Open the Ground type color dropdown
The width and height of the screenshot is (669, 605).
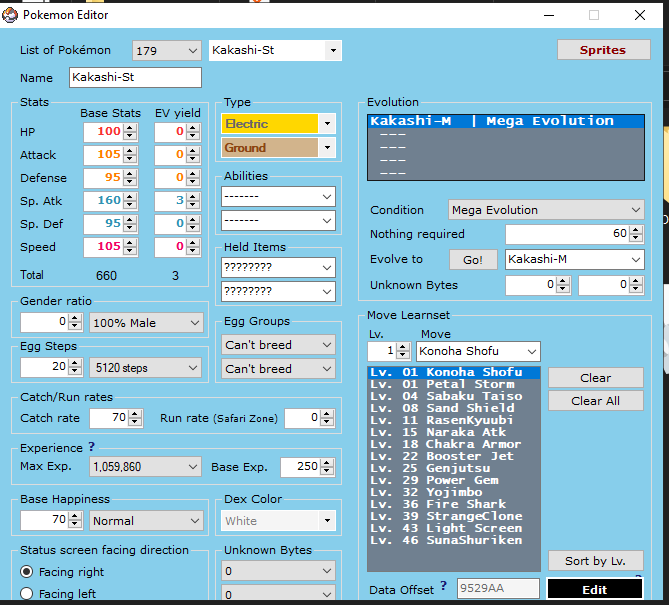326,148
